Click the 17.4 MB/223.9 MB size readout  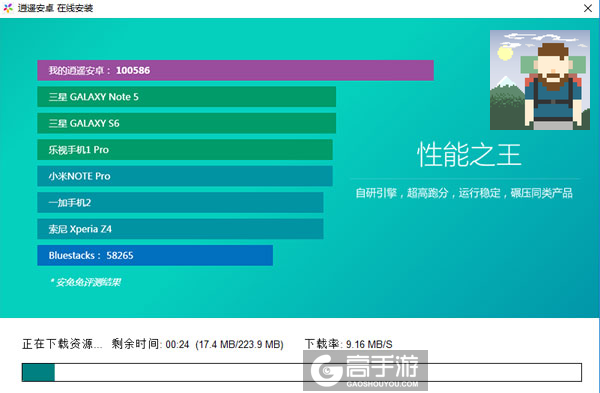tap(240, 344)
